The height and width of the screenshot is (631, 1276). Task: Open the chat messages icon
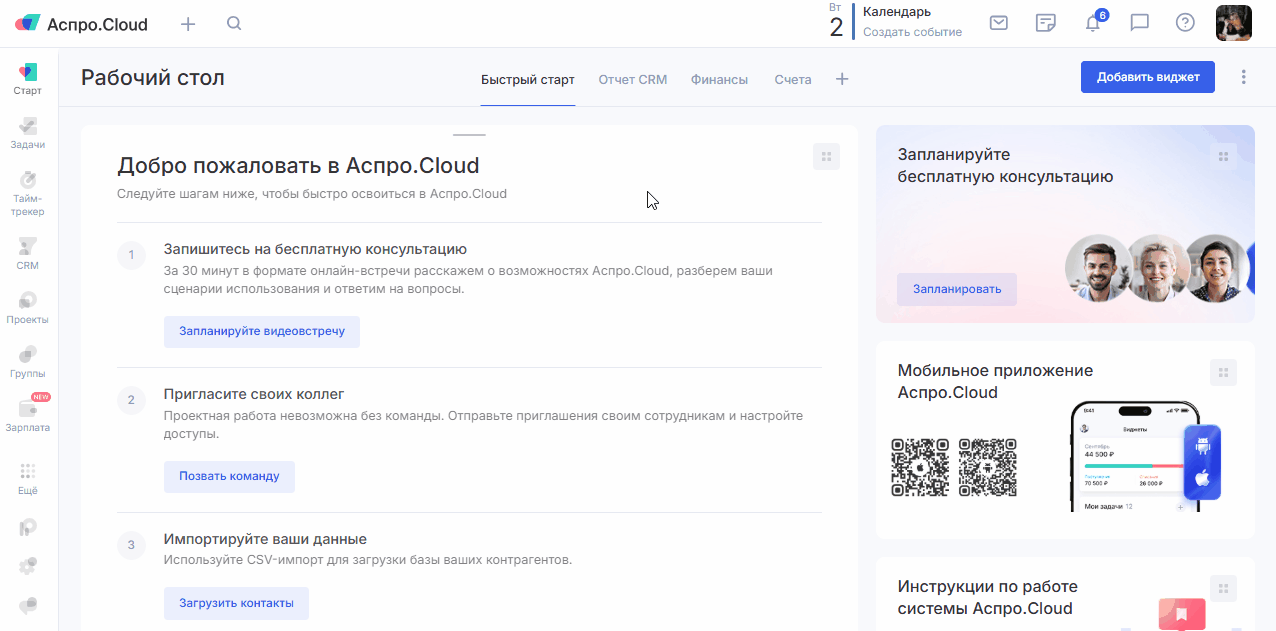[x=1139, y=22]
